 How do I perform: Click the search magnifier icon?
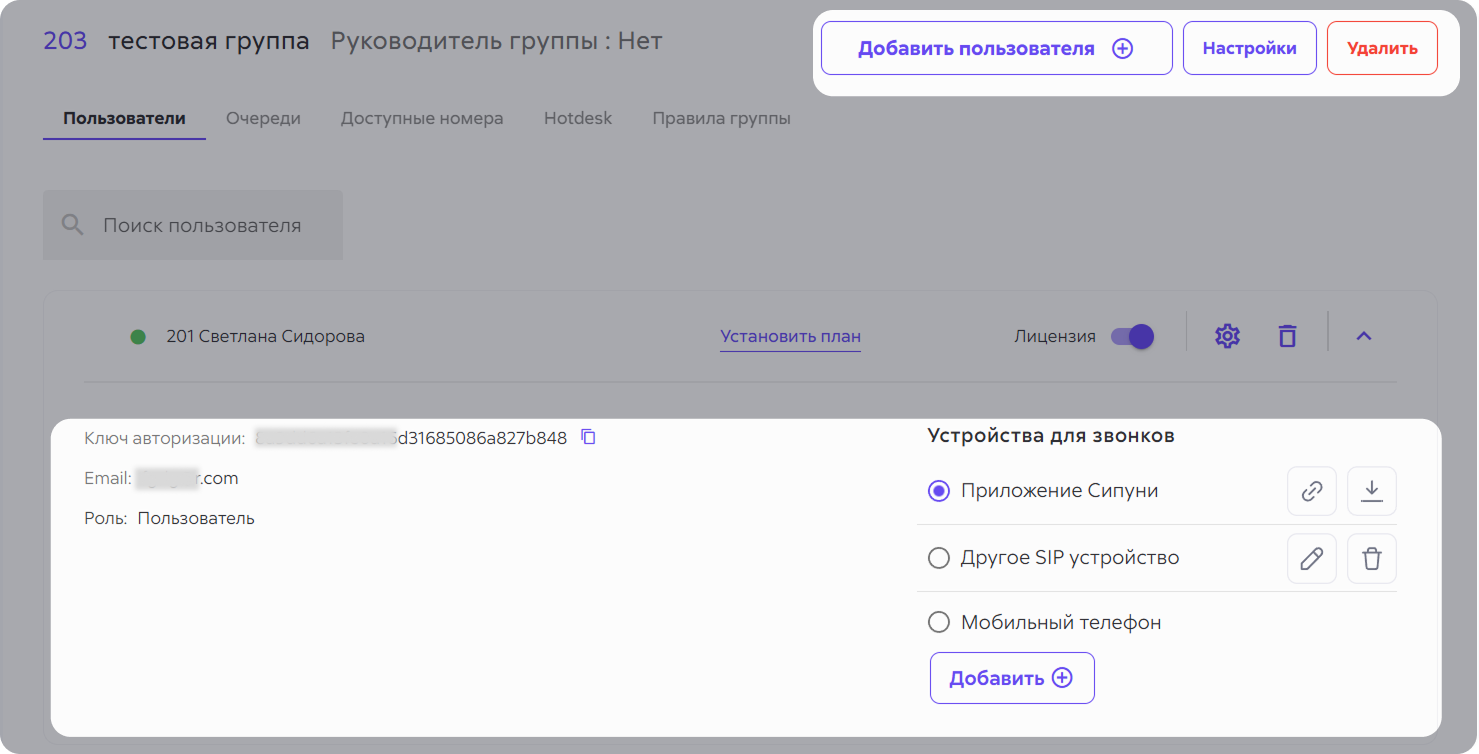click(73, 225)
